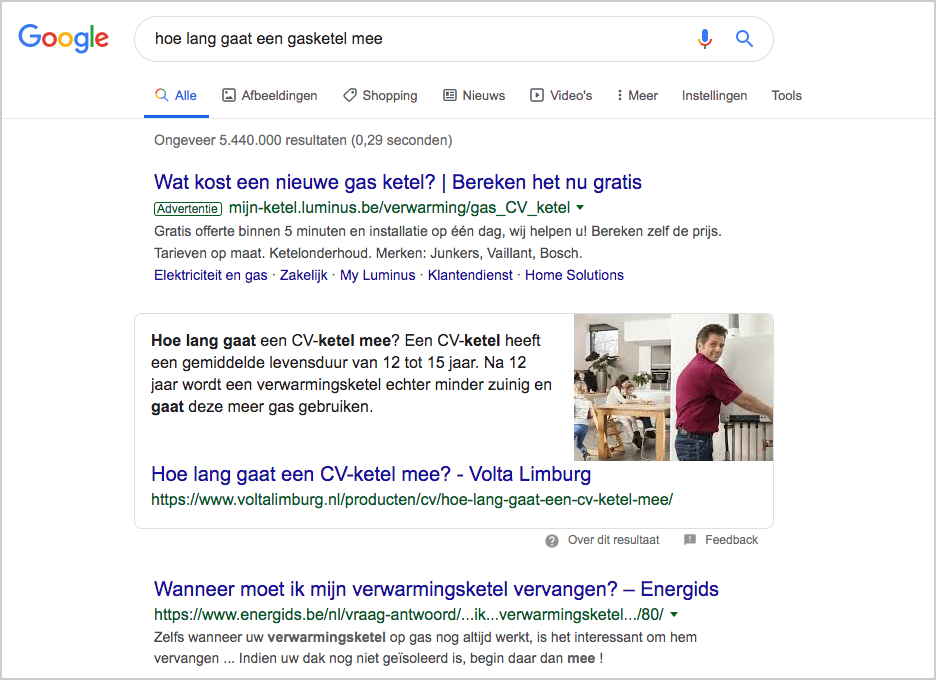Open the Afbeeldingen images tab
This screenshot has width=936, height=680.
(270, 96)
